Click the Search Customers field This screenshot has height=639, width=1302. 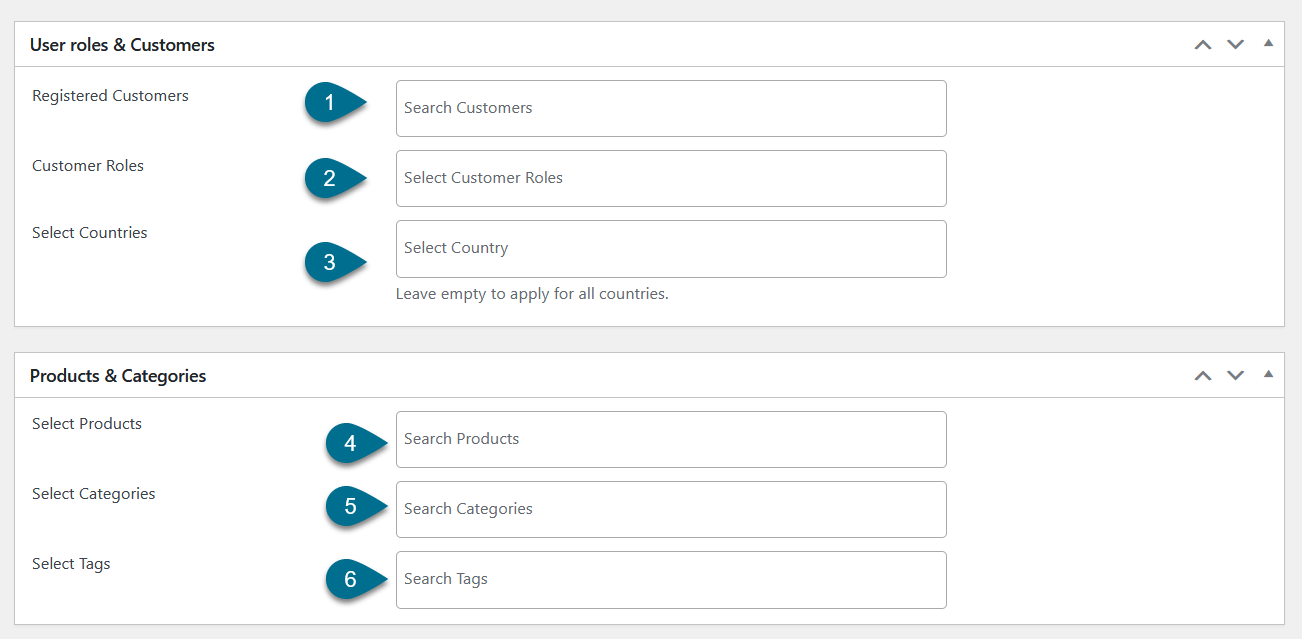pyautogui.click(x=670, y=108)
